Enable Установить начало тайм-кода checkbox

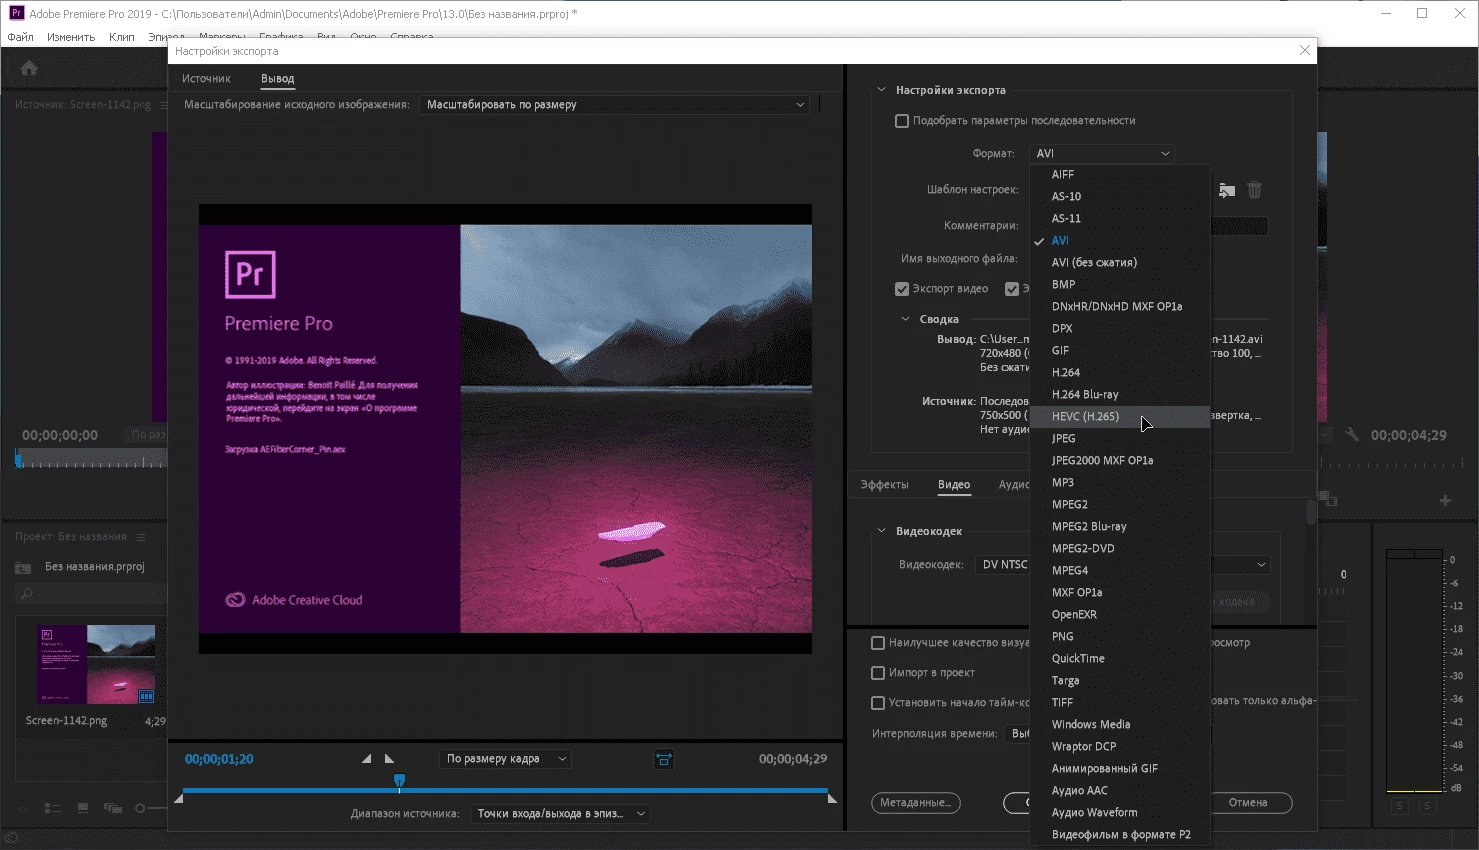coord(878,703)
